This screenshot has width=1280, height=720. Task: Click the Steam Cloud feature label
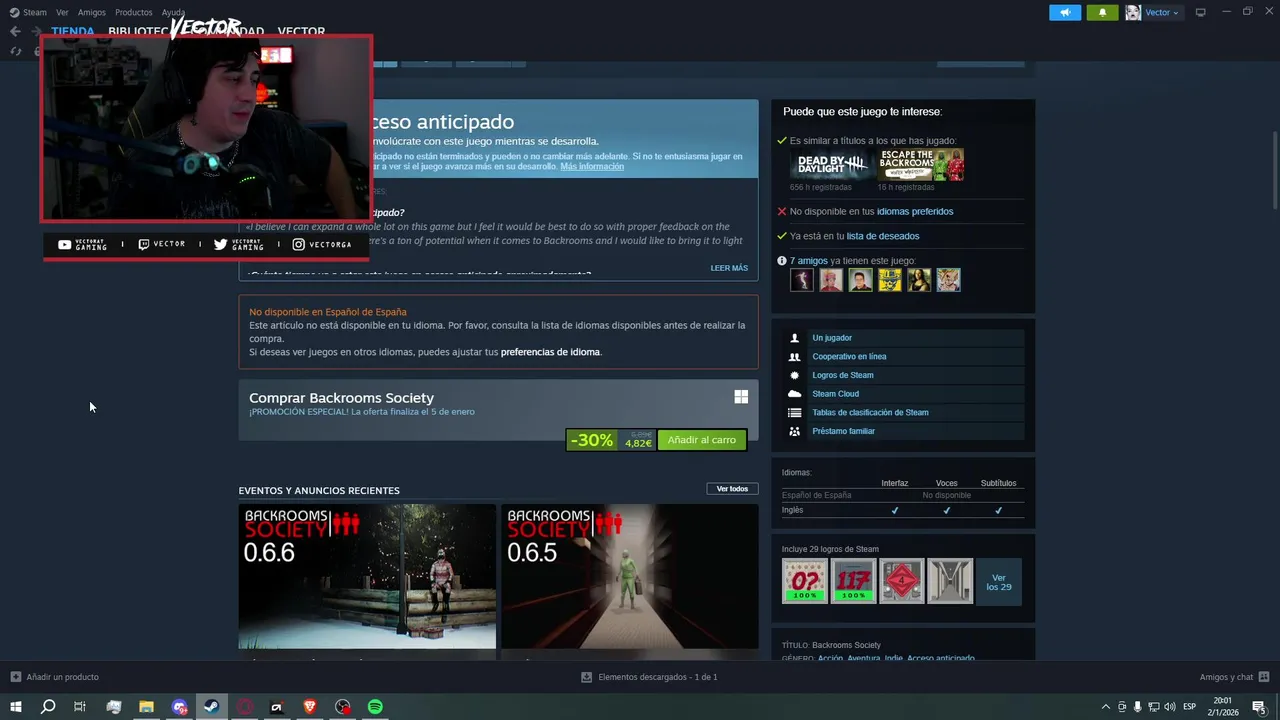(x=836, y=394)
